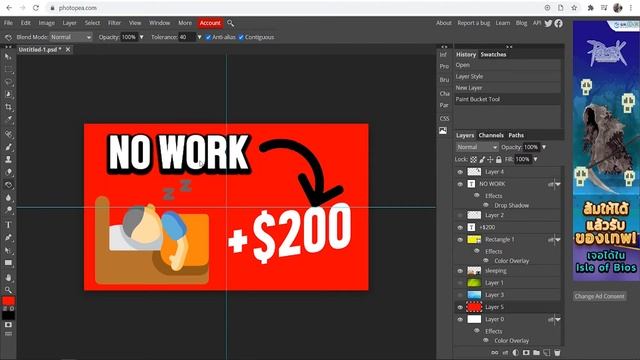Toggle the Contiguous checkbox
640x360 pixels.
241,37
